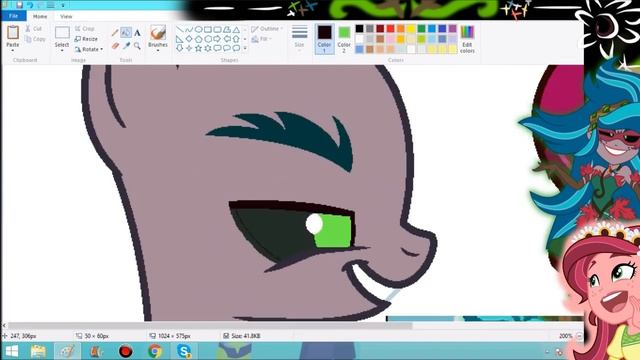The image size is (640, 360).
Task: Open Google Chrome from taskbar
Action: pyautogui.click(x=155, y=351)
